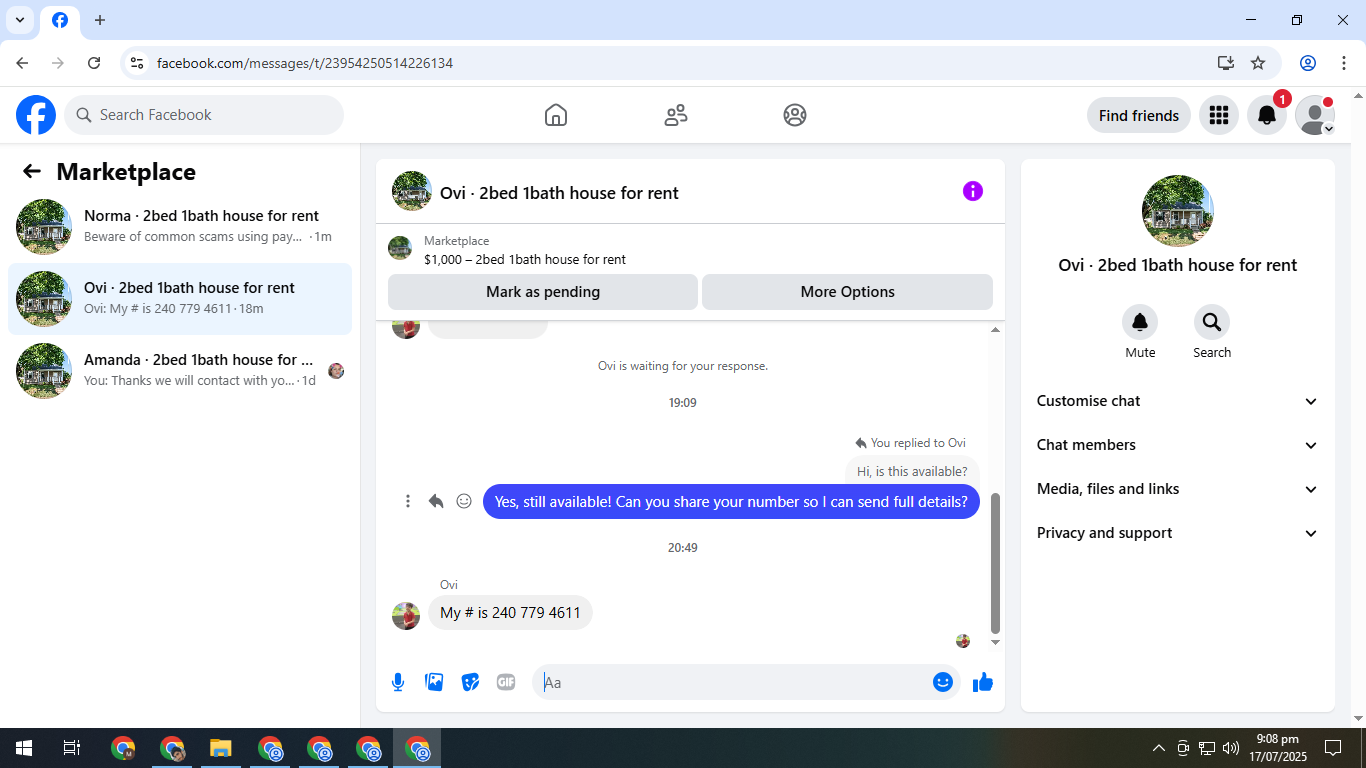The height and width of the screenshot is (768, 1366).
Task: Open the Groups icon in top navigation
Action: tap(795, 115)
